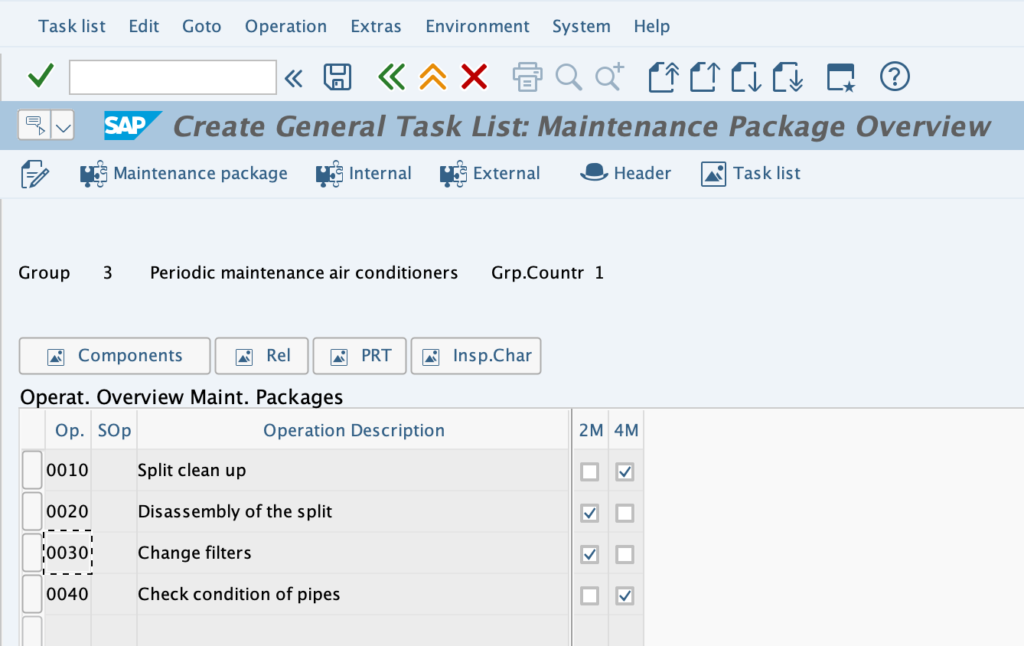The image size is (1024, 646).
Task: Open the Extras menu
Action: tap(376, 26)
